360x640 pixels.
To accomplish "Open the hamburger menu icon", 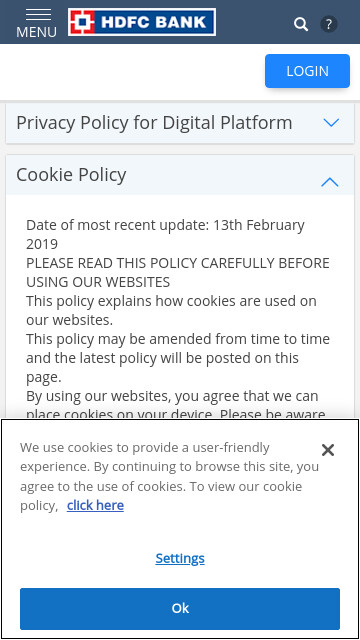I will pos(38,15).
